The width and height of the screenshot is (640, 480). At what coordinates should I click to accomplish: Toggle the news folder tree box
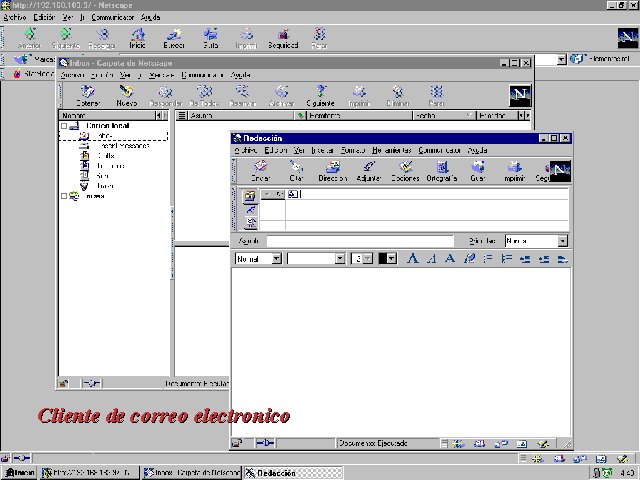tap(65, 196)
